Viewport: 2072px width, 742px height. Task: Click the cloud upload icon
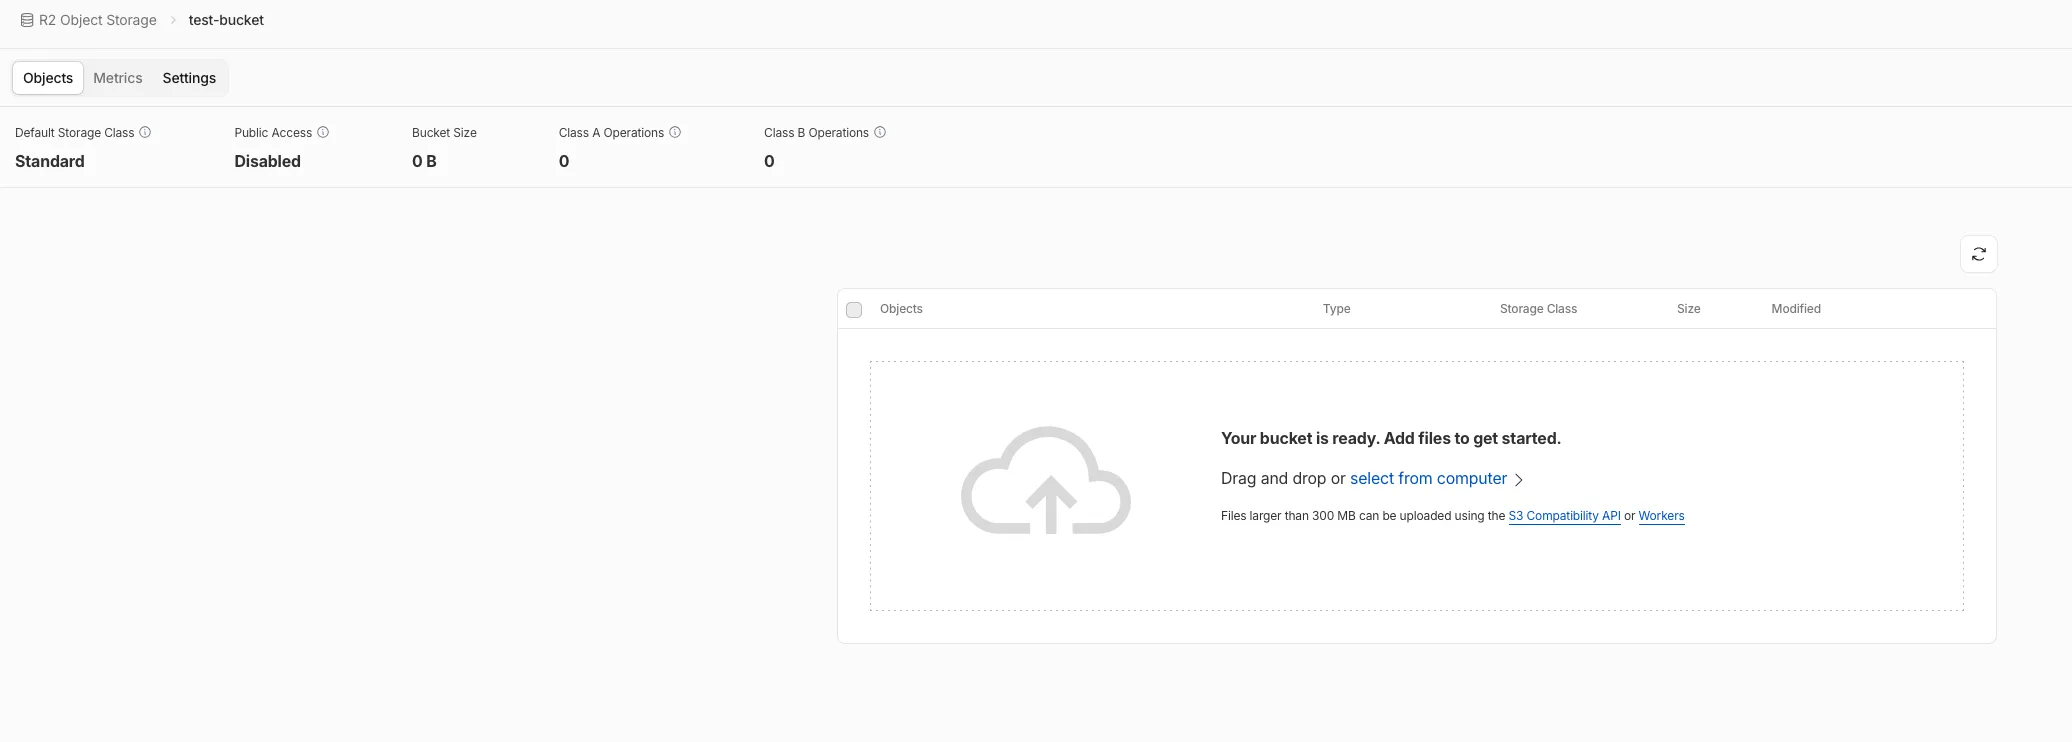coord(1046,481)
